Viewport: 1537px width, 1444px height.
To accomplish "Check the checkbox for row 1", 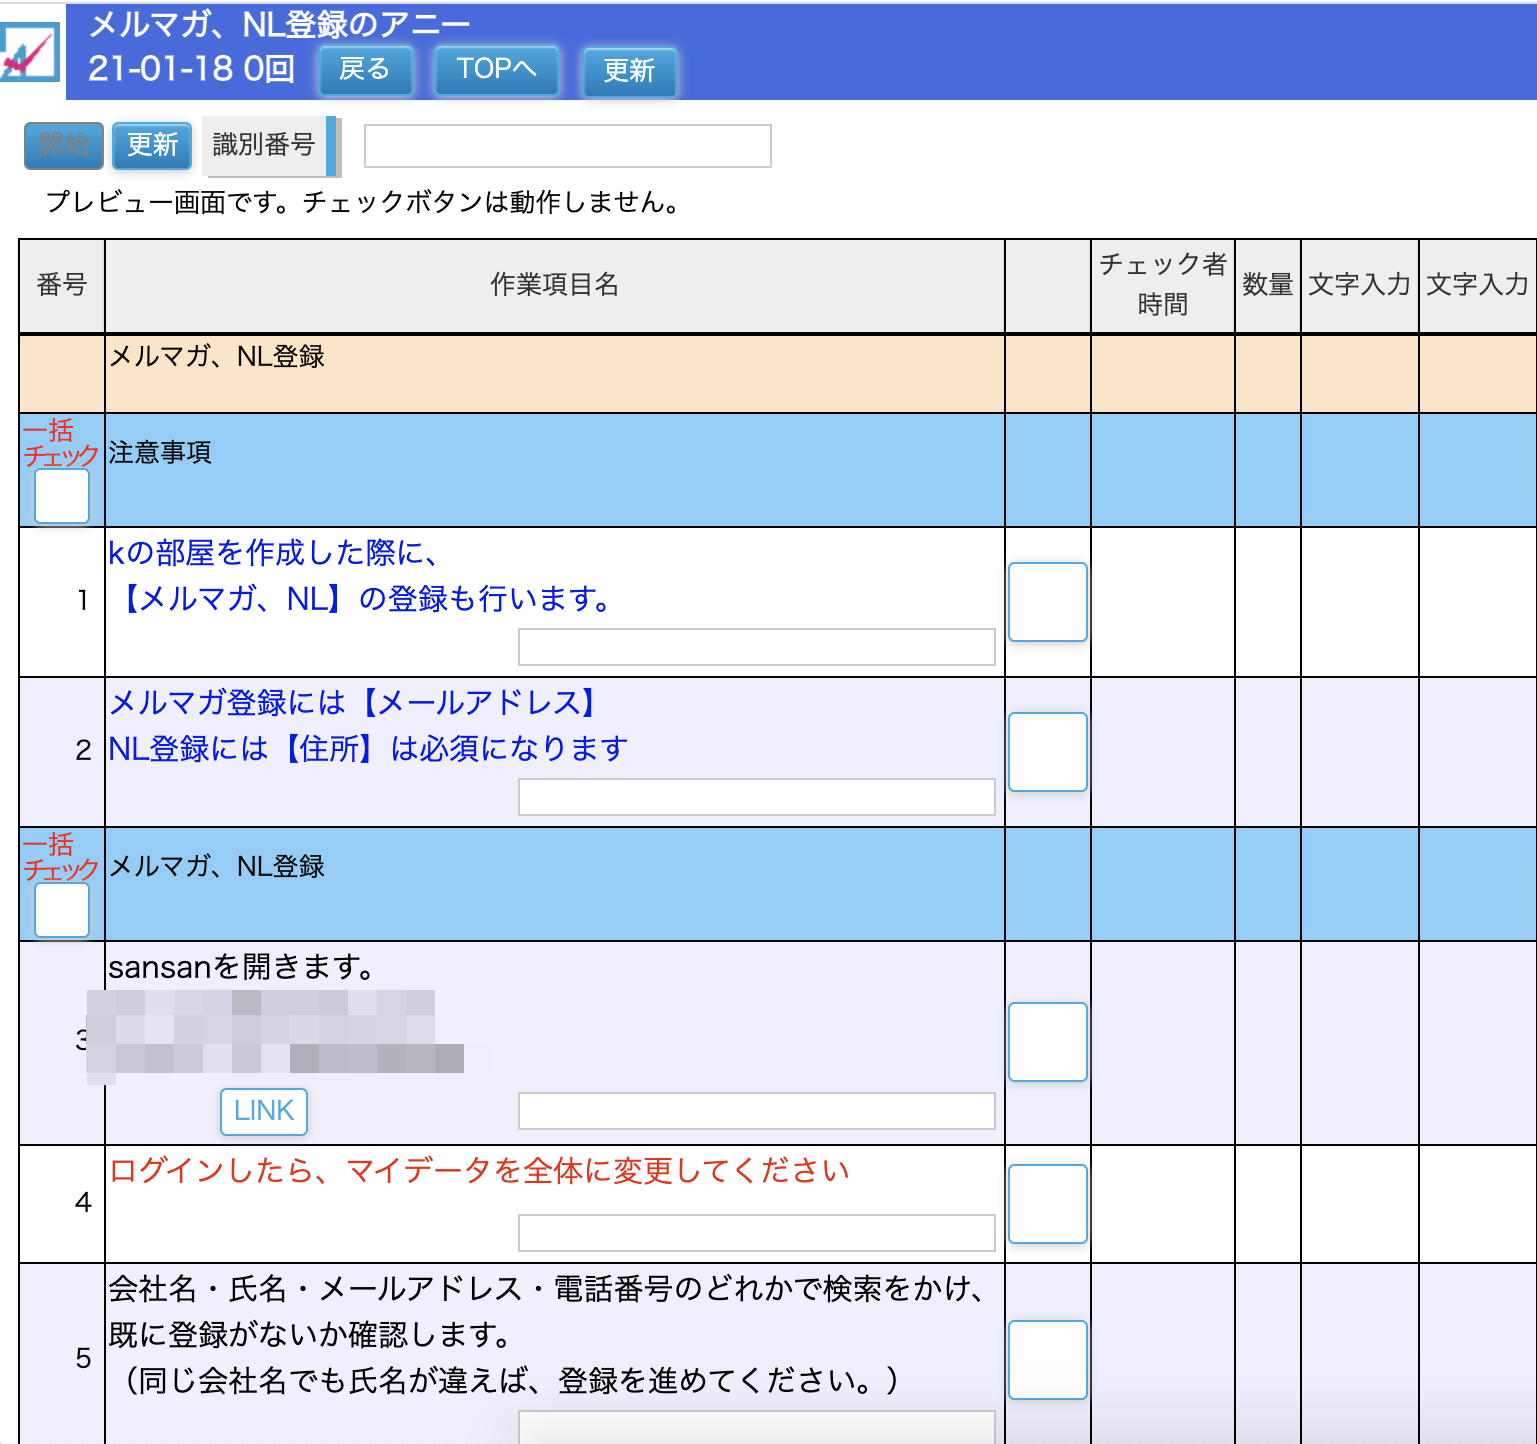I will 1047,601.
